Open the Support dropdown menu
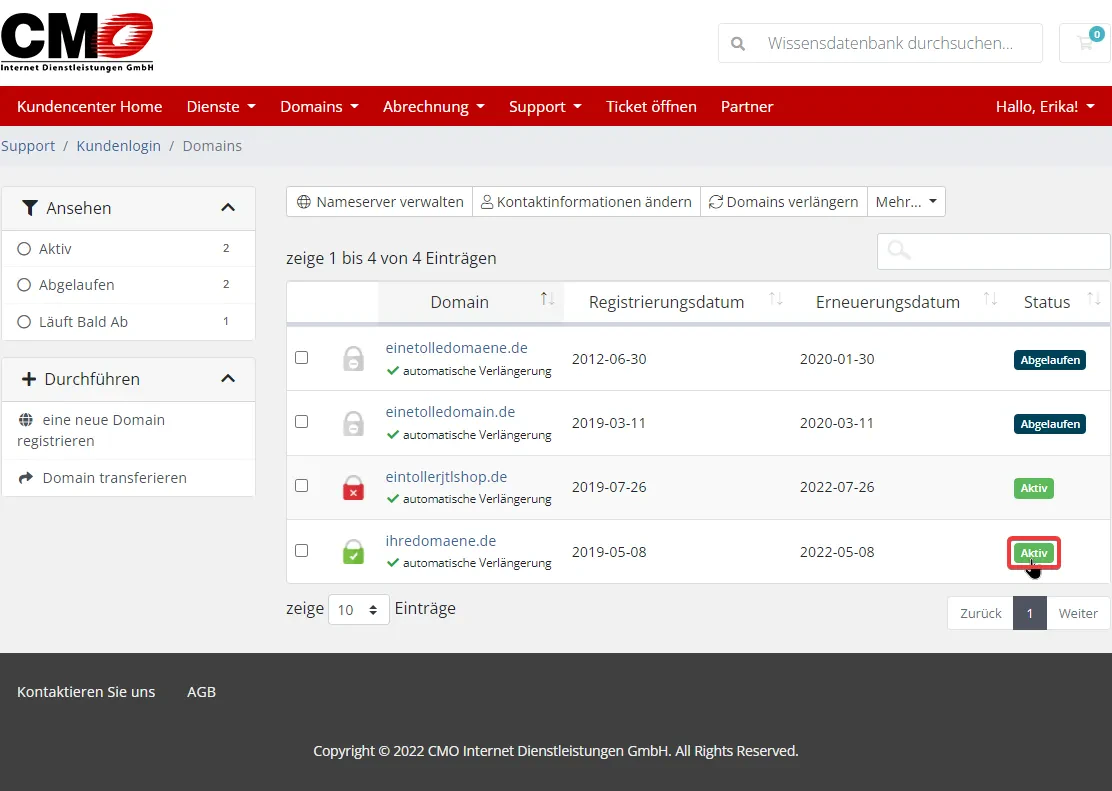 point(545,106)
